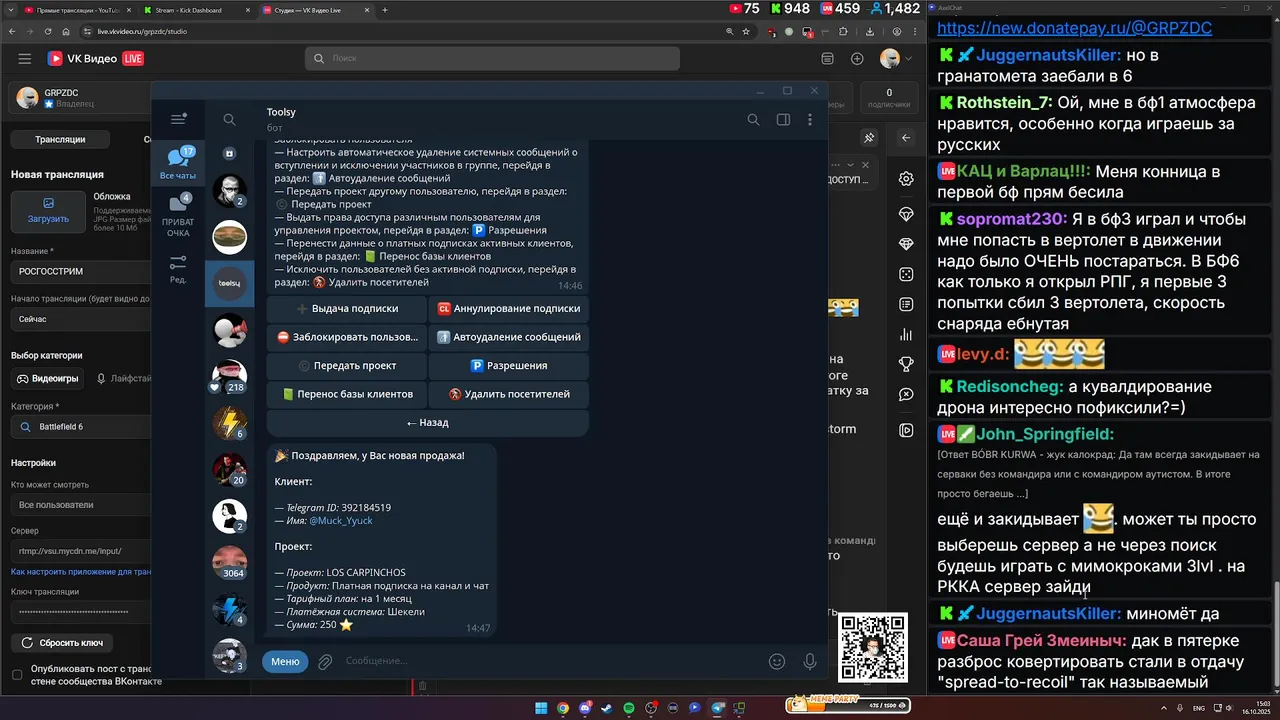Click the Аннулирование подписки bot button

click(x=509, y=309)
